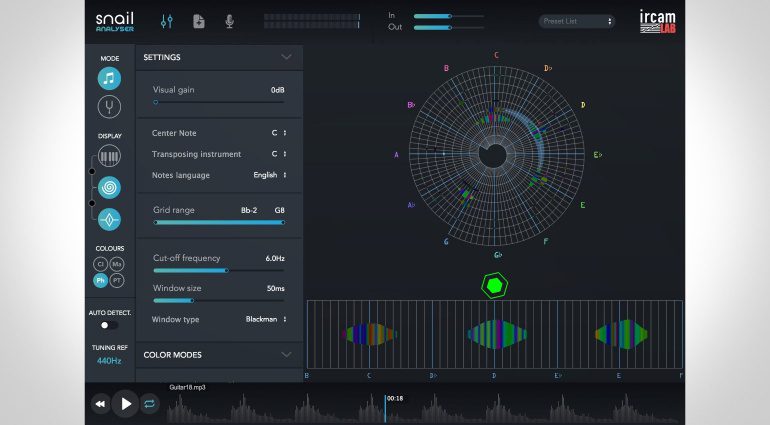Viewport: 770px width, 425px height.
Task: Select the waveform diamond display icon
Action: 109,219
